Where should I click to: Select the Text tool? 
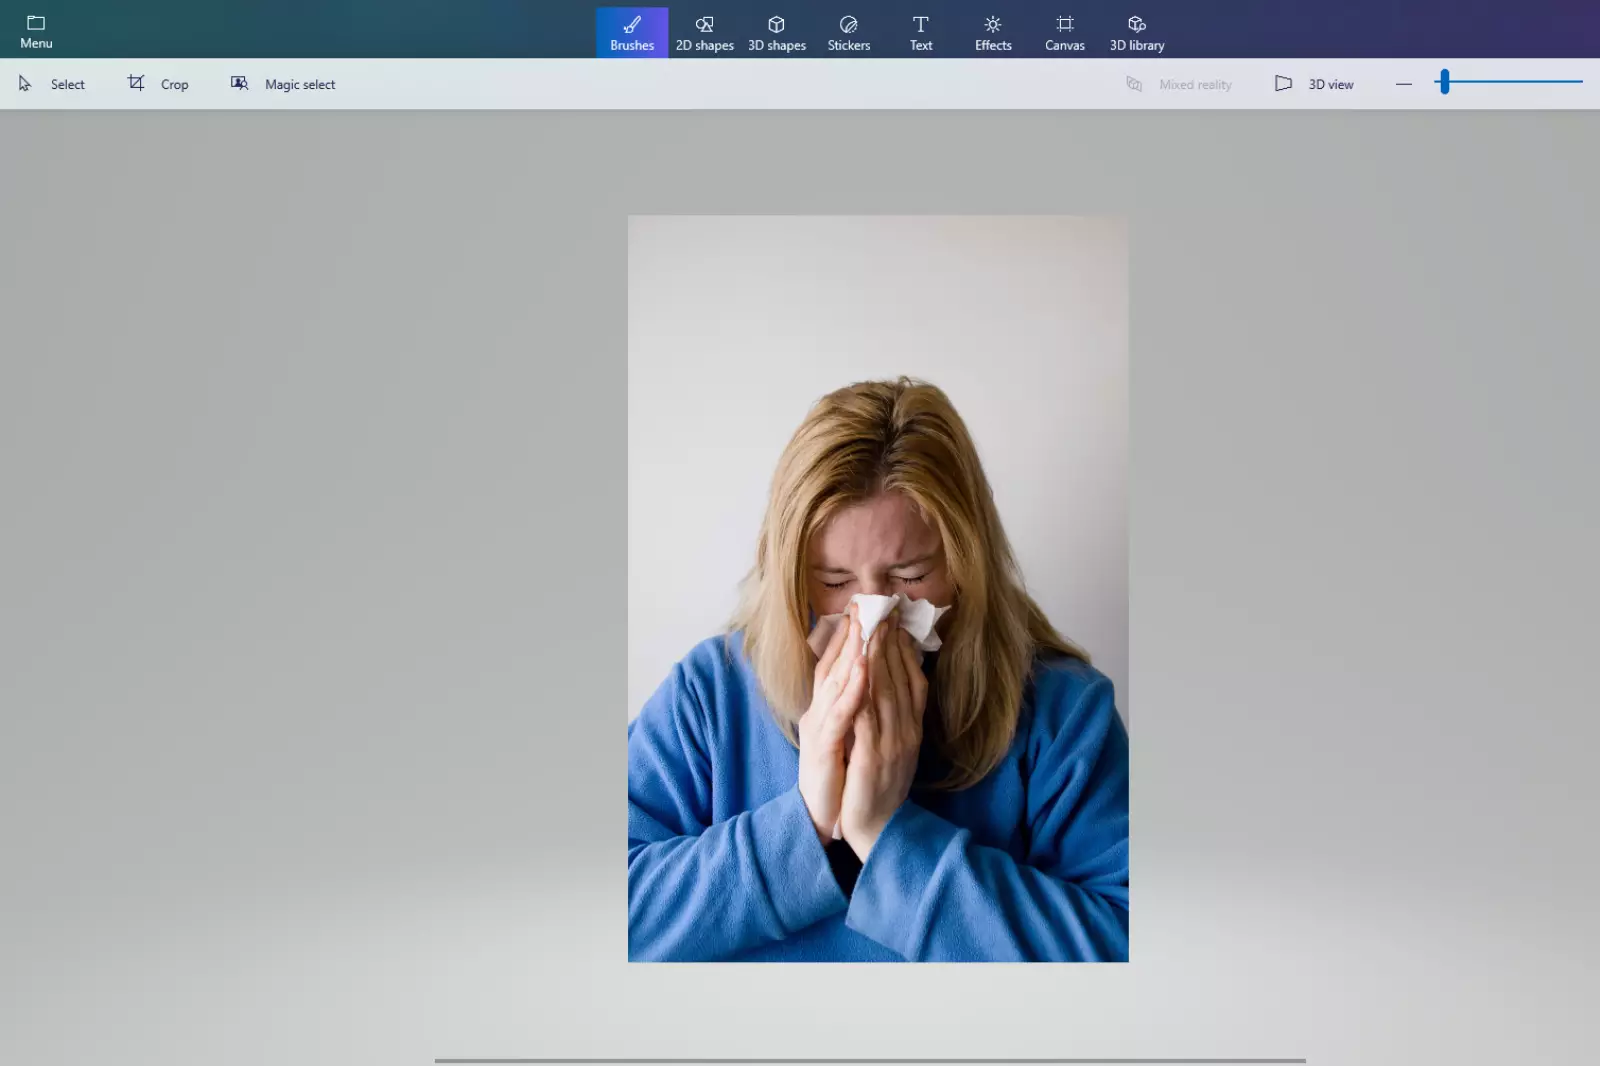coord(920,32)
